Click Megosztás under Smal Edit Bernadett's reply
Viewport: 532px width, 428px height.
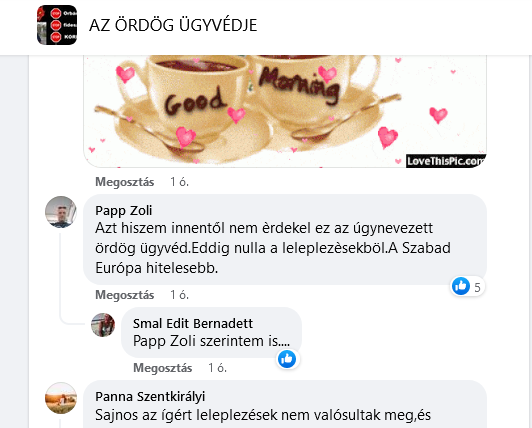coord(163,368)
